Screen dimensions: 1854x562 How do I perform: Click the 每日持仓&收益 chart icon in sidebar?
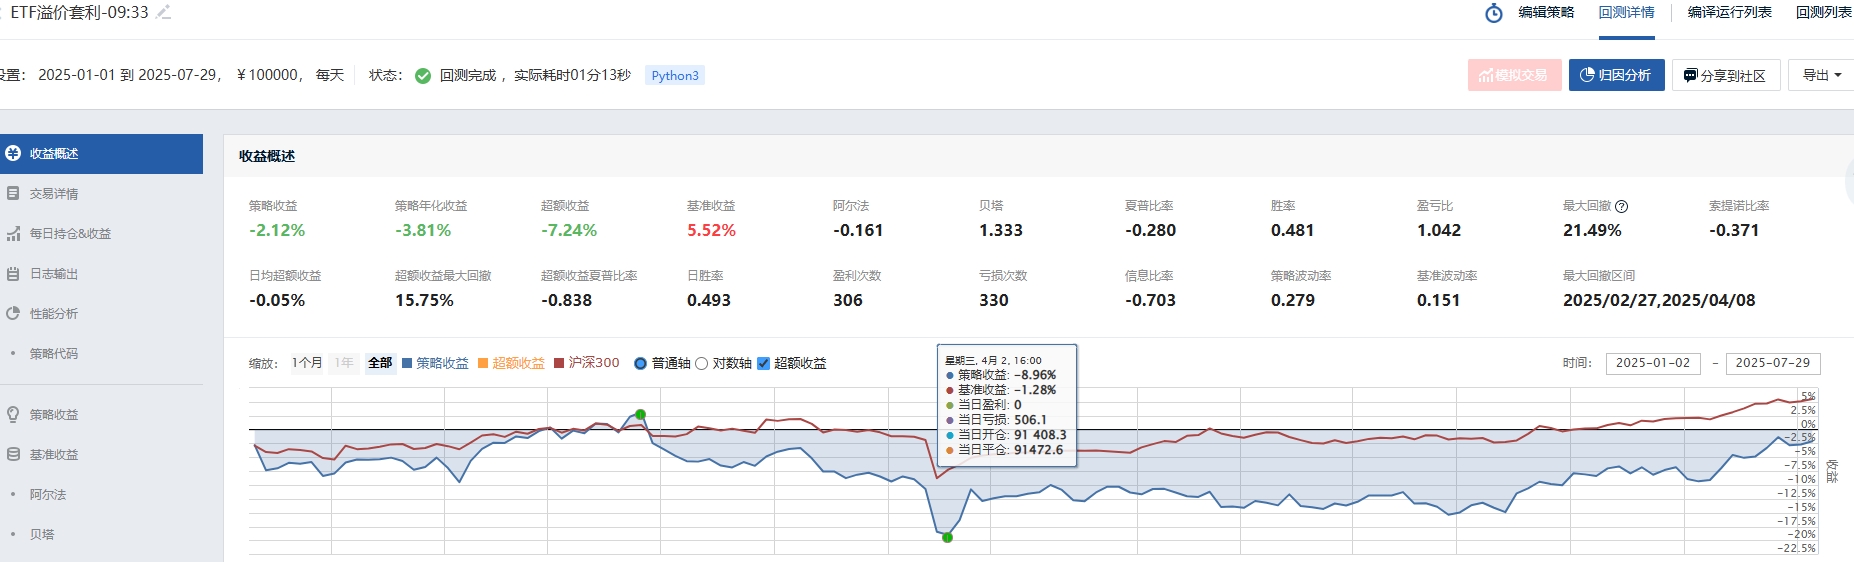(x=13, y=233)
